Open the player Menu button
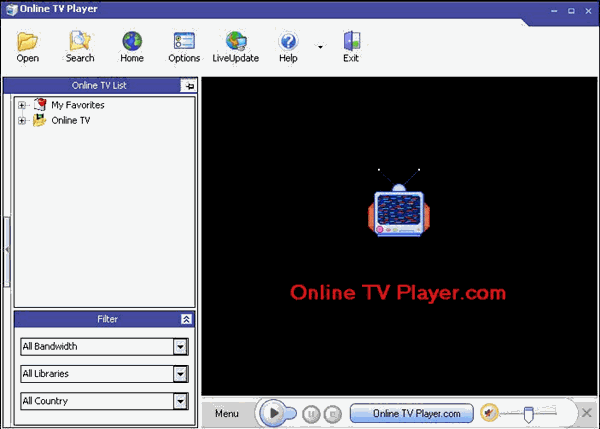The image size is (600, 429). pos(227,414)
